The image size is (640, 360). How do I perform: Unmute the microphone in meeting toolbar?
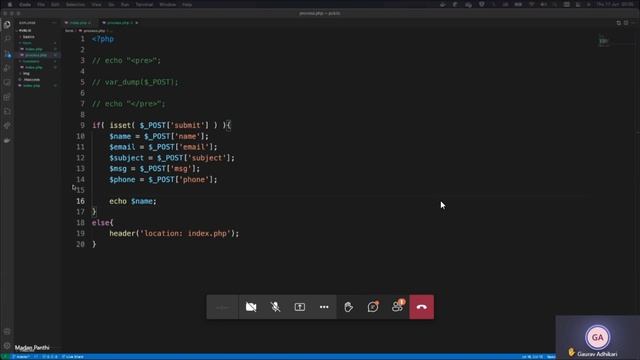point(276,307)
